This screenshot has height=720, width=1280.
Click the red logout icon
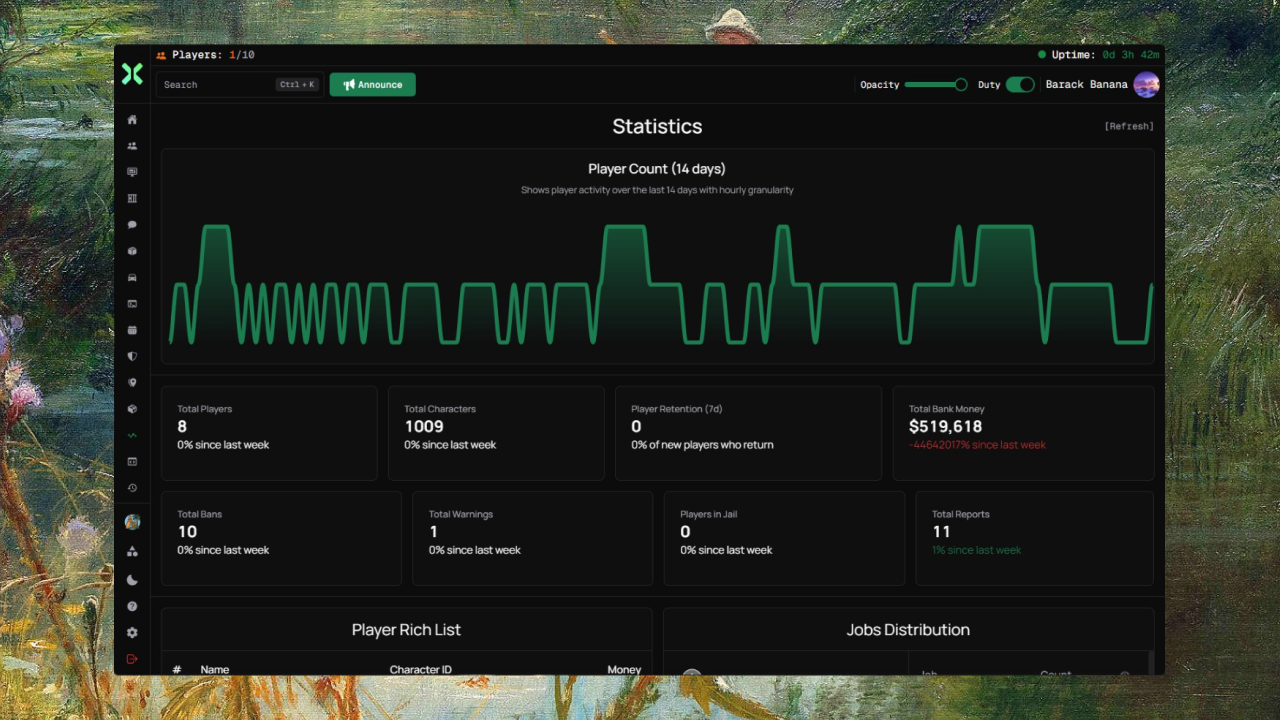coord(132,659)
